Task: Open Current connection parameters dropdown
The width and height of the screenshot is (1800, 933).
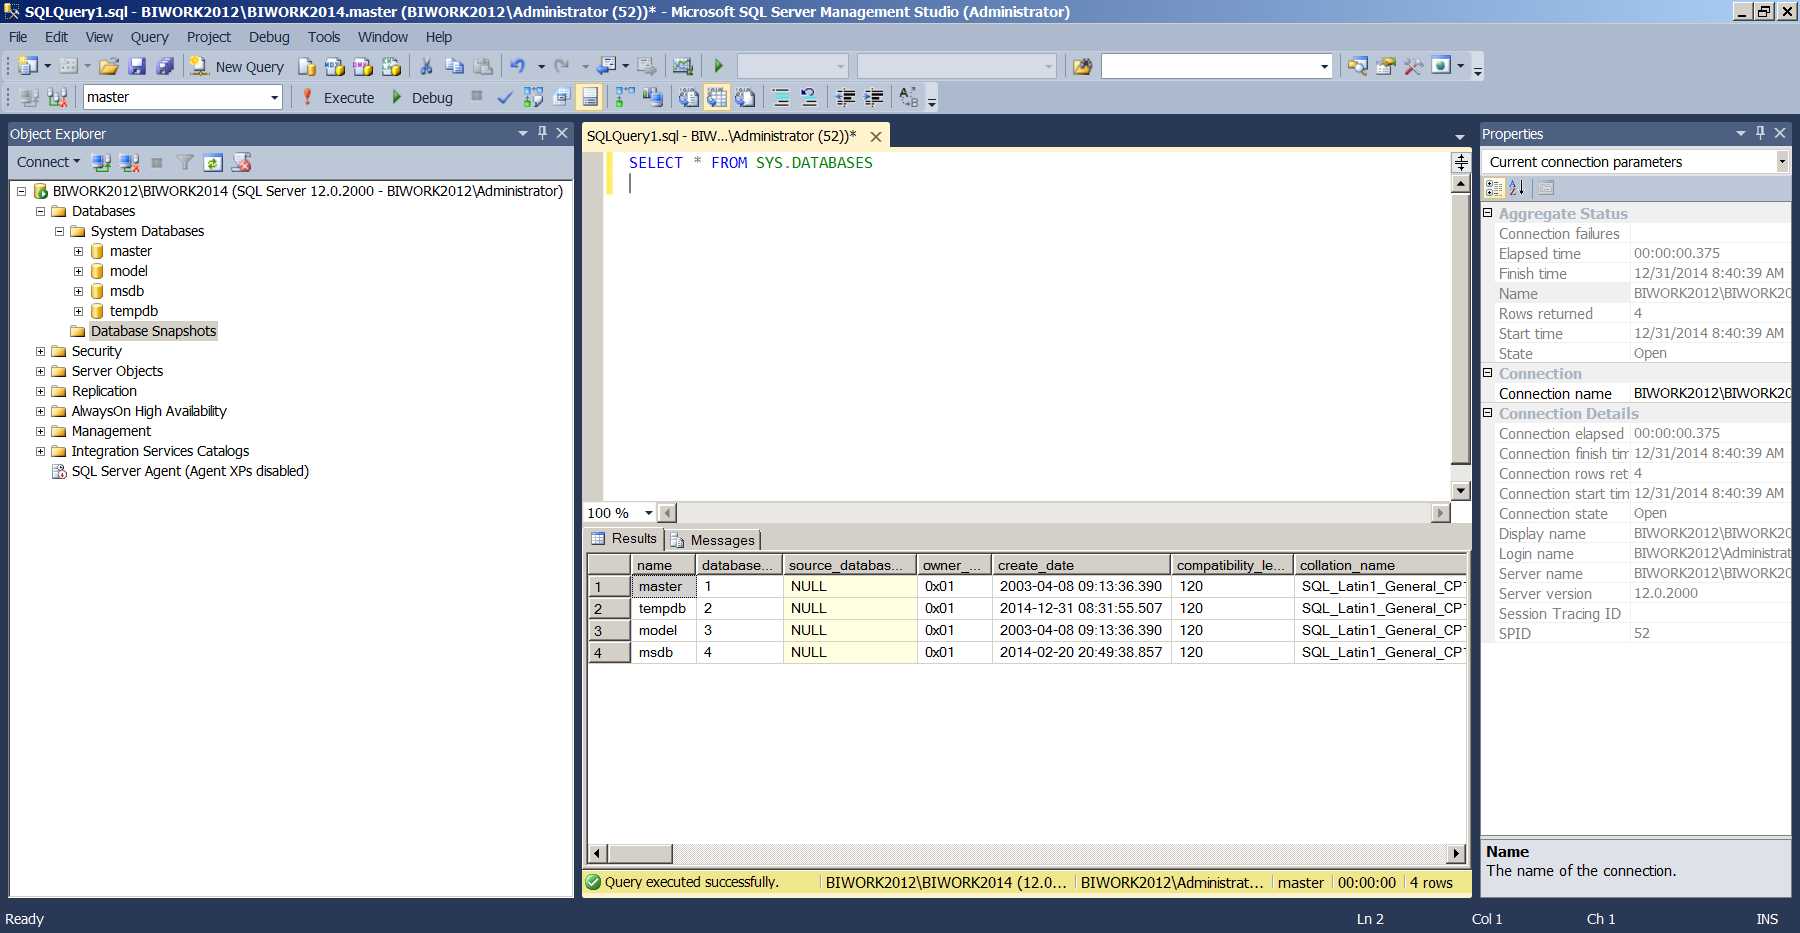Action: pos(1781,161)
